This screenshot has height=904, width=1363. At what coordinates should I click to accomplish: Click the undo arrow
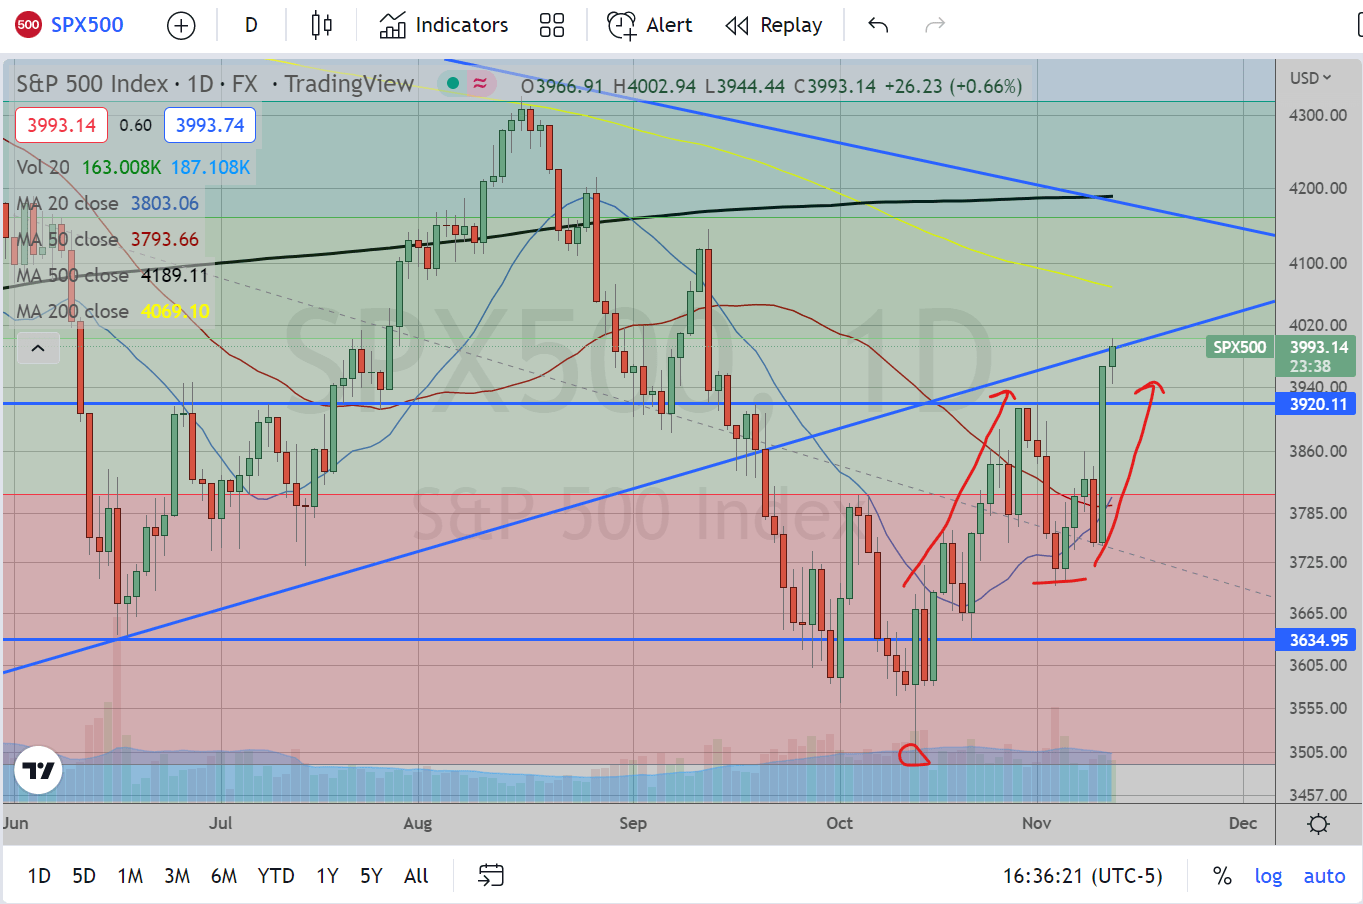[878, 26]
